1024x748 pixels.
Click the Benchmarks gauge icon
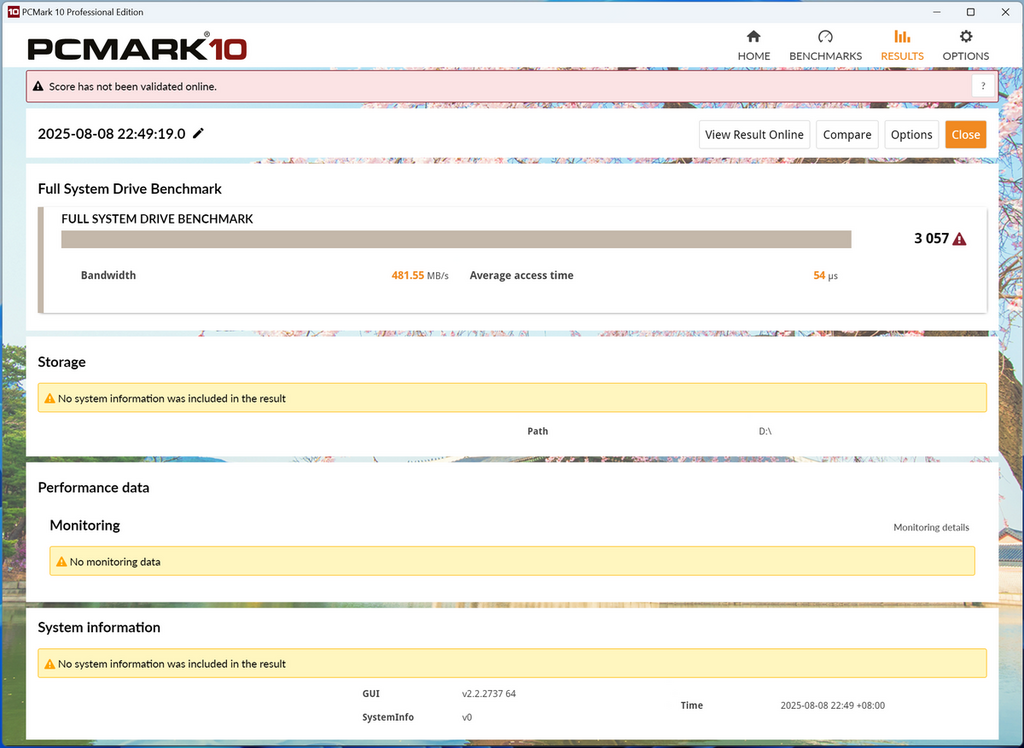[825, 36]
